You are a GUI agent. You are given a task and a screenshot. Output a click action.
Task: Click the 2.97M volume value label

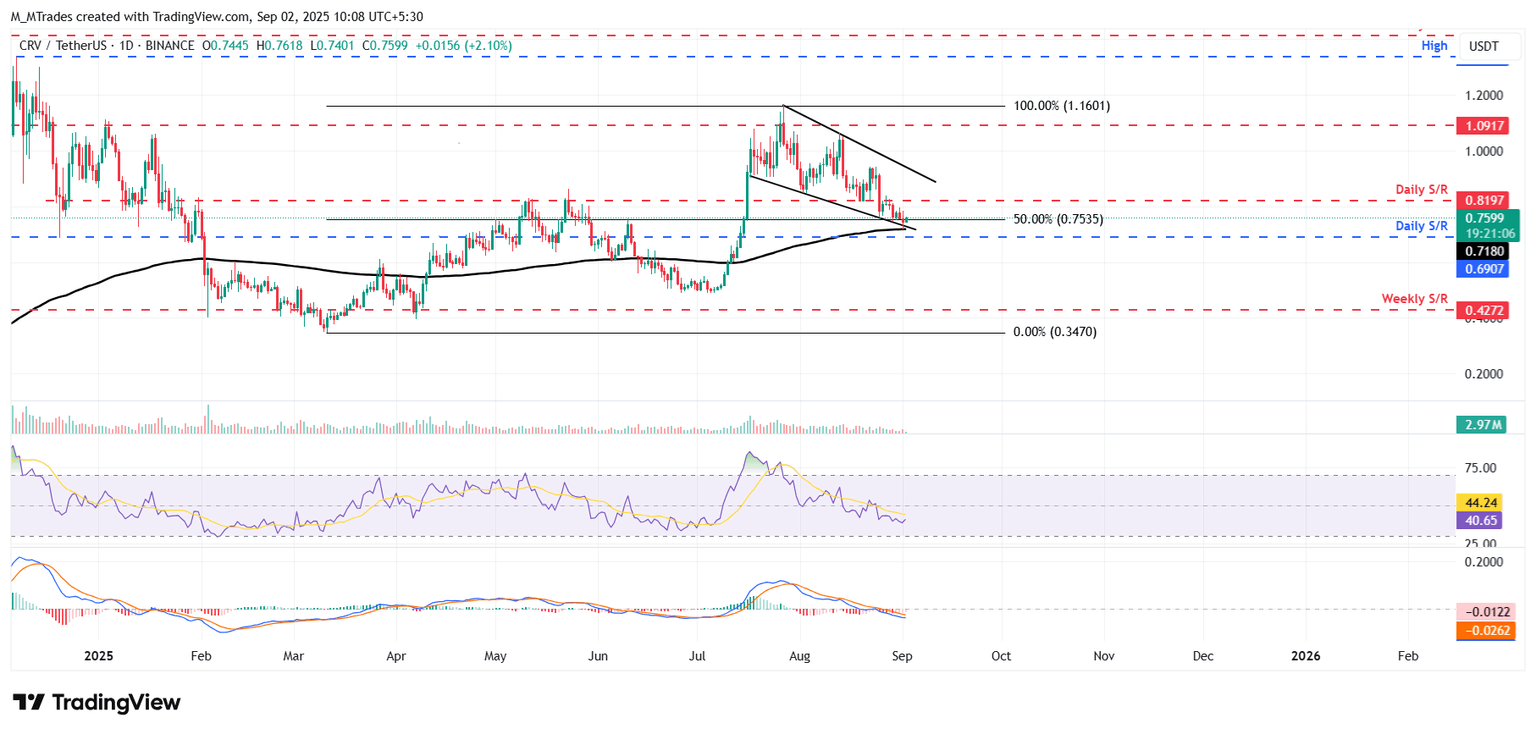click(x=1482, y=424)
